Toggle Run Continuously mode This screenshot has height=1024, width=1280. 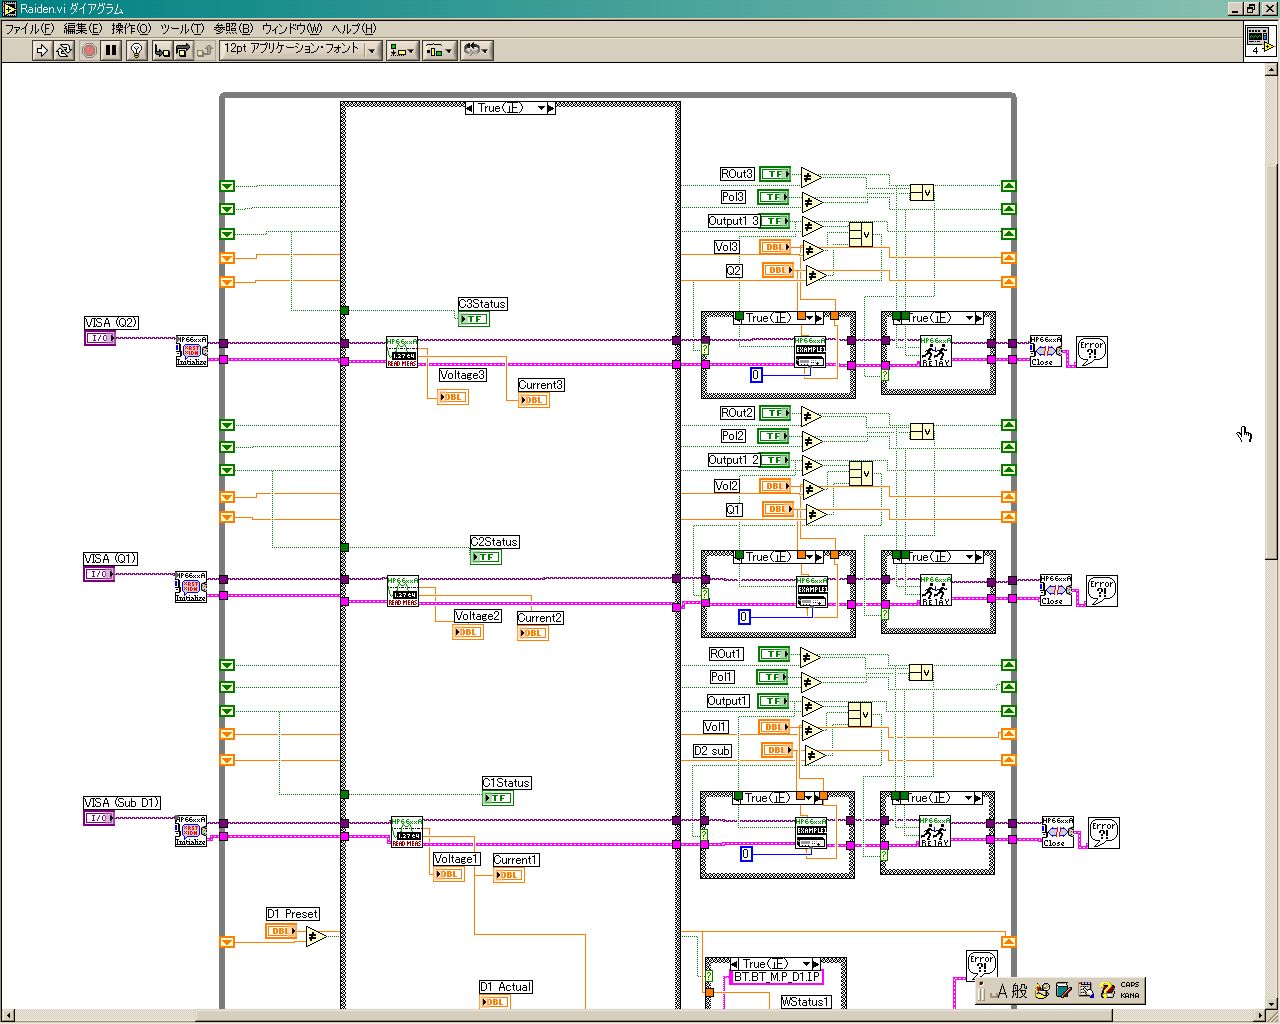(64, 50)
